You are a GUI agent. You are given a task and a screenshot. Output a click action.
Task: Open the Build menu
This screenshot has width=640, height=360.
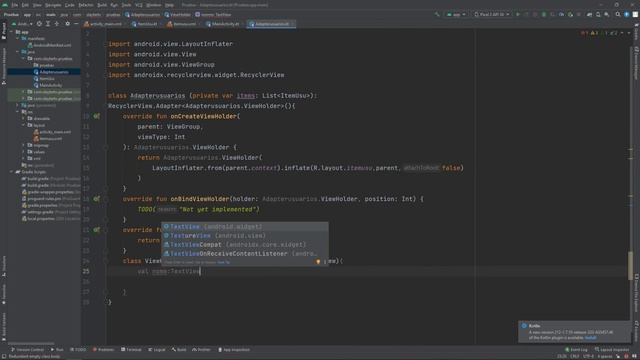point(102,5)
